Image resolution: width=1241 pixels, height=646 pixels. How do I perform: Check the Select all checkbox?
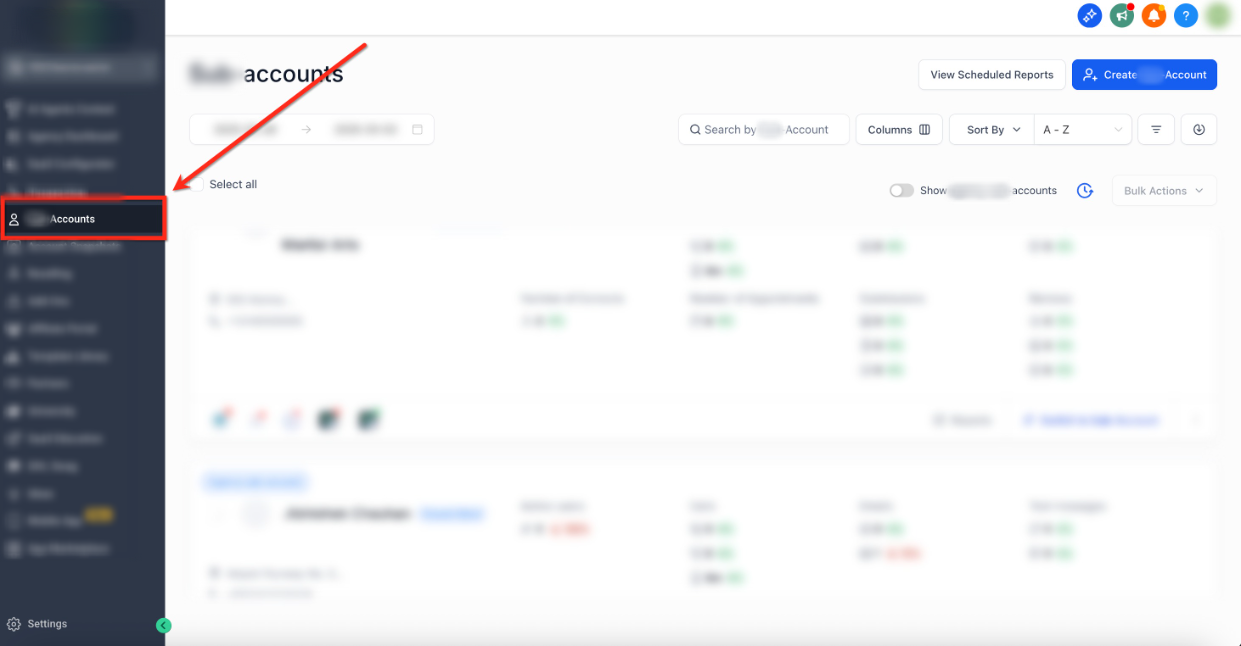(x=198, y=184)
